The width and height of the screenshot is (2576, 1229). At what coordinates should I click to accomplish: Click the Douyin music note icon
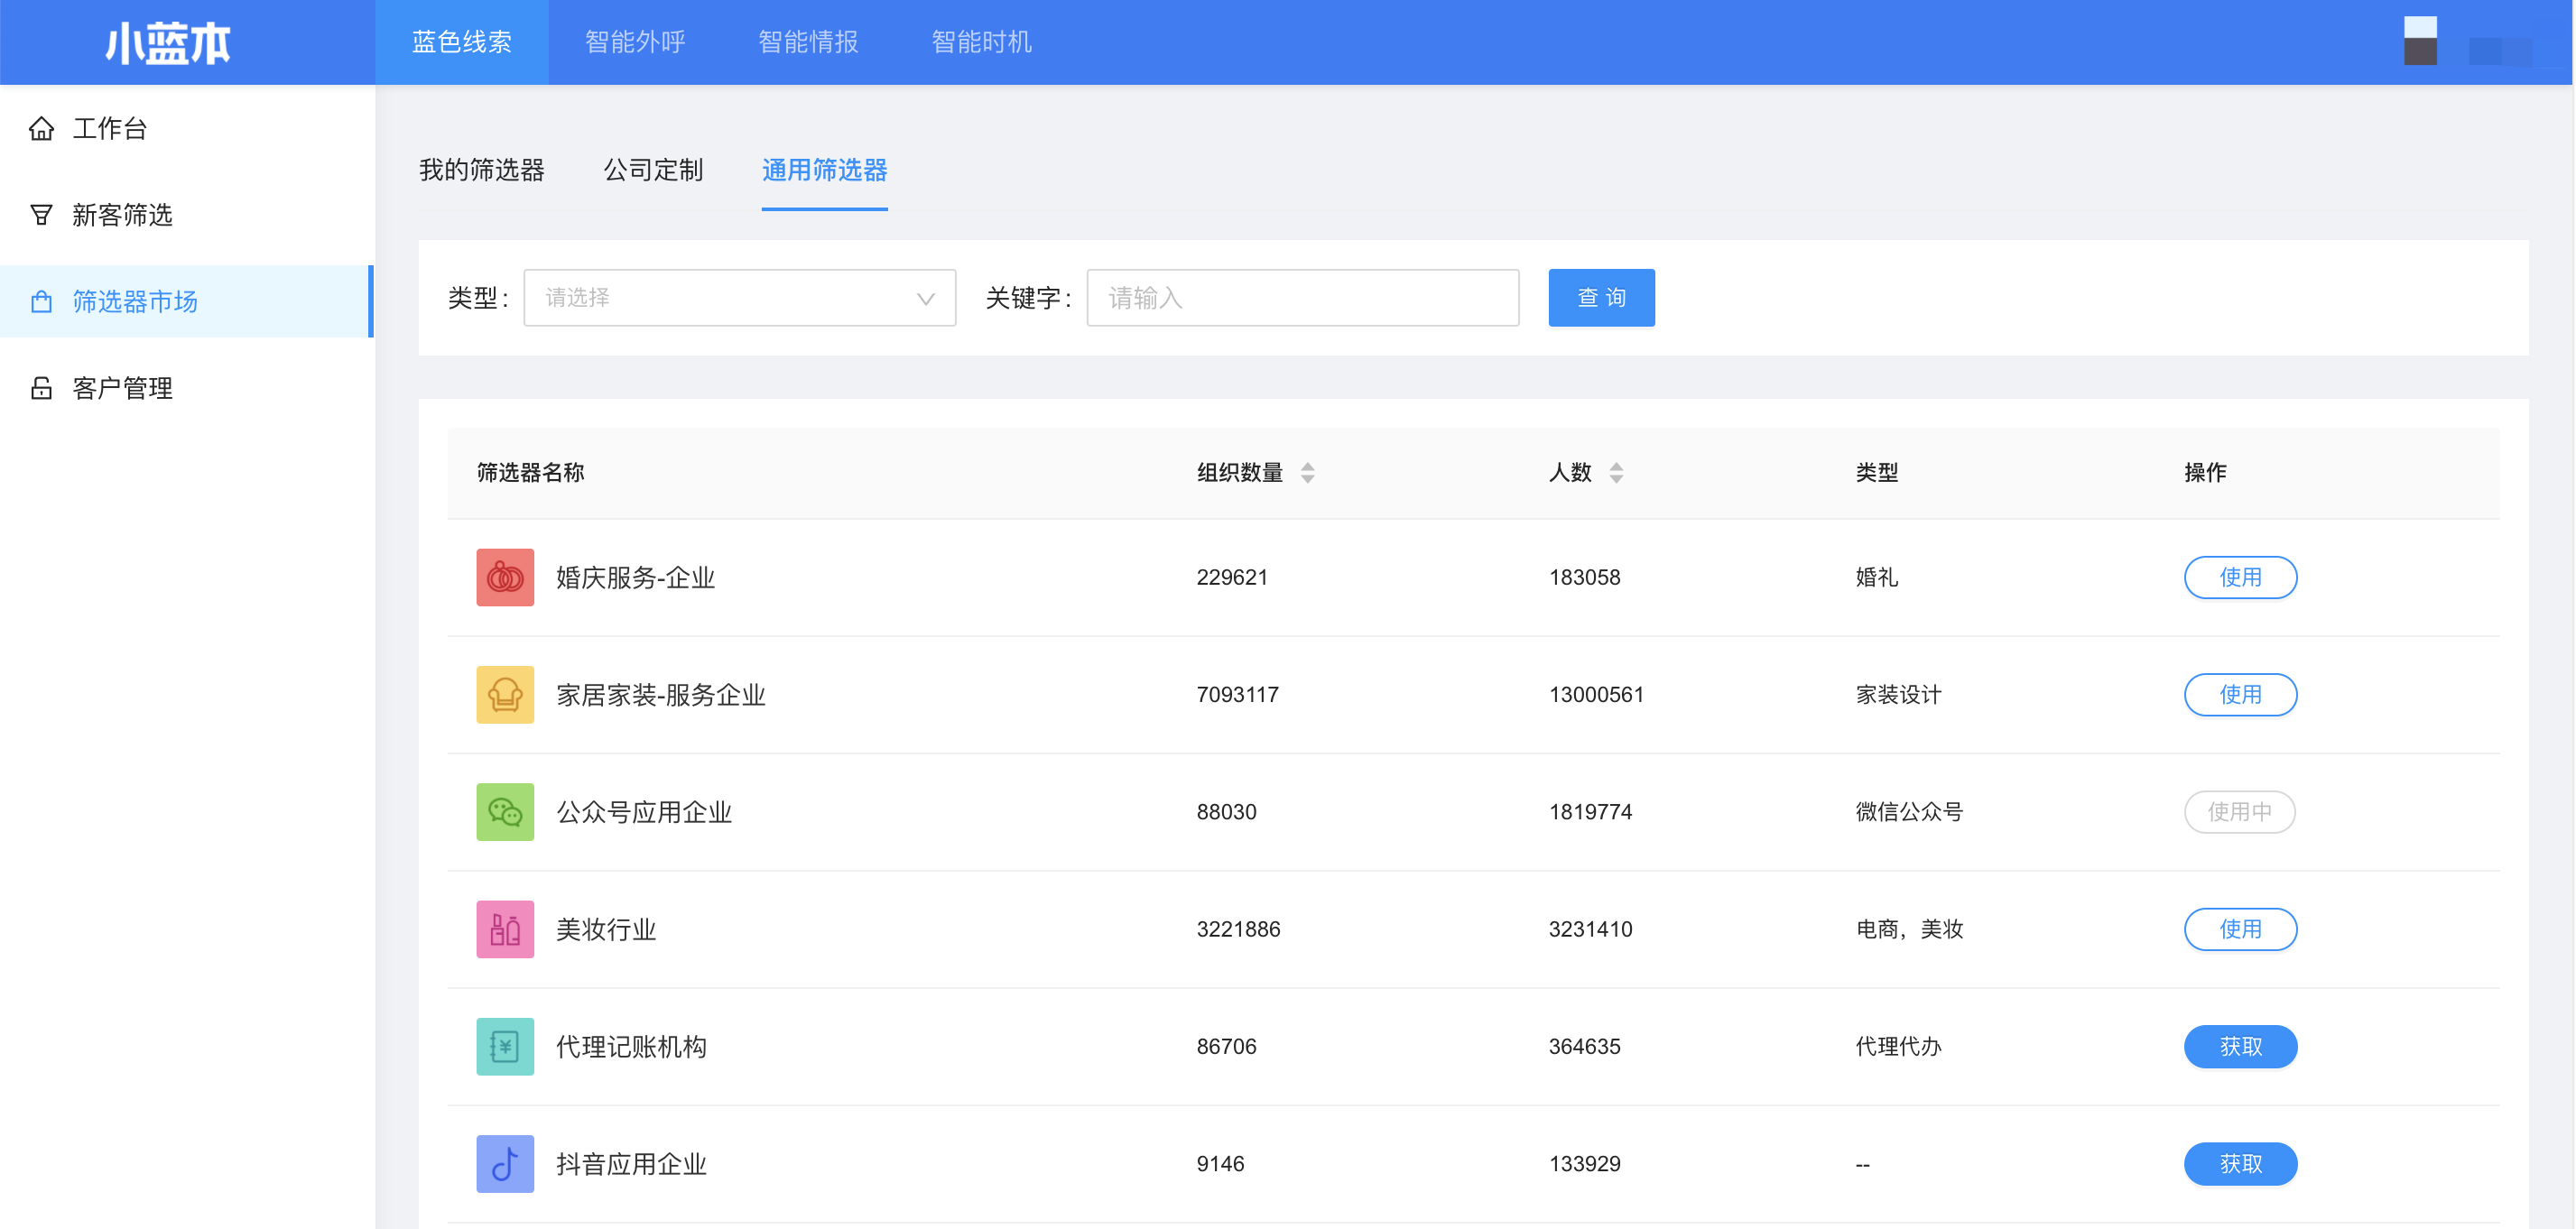(505, 1163)
